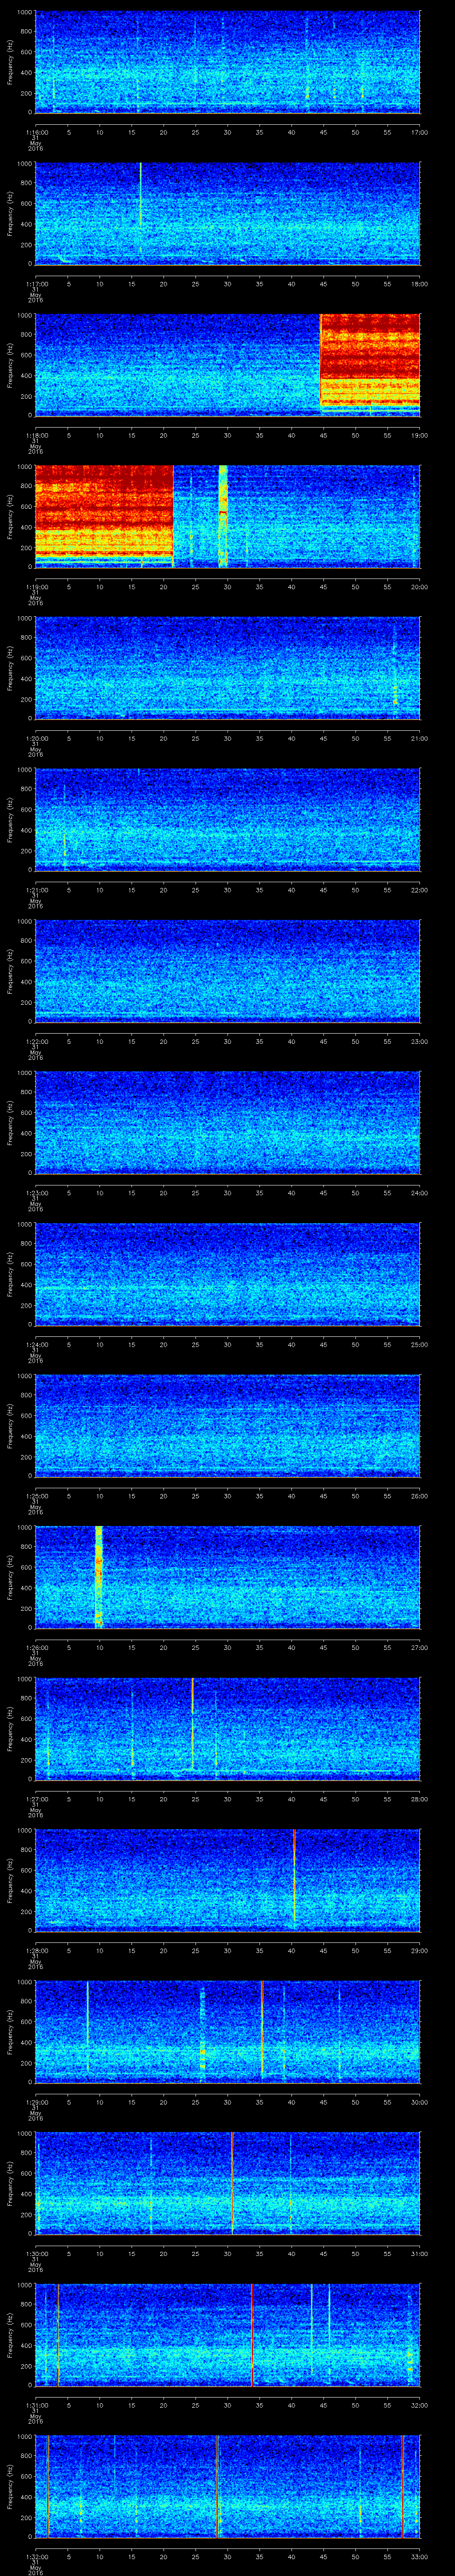
Task: Open the spectrogram panel for 1:30:00
Action: [x=227, y=2183]
